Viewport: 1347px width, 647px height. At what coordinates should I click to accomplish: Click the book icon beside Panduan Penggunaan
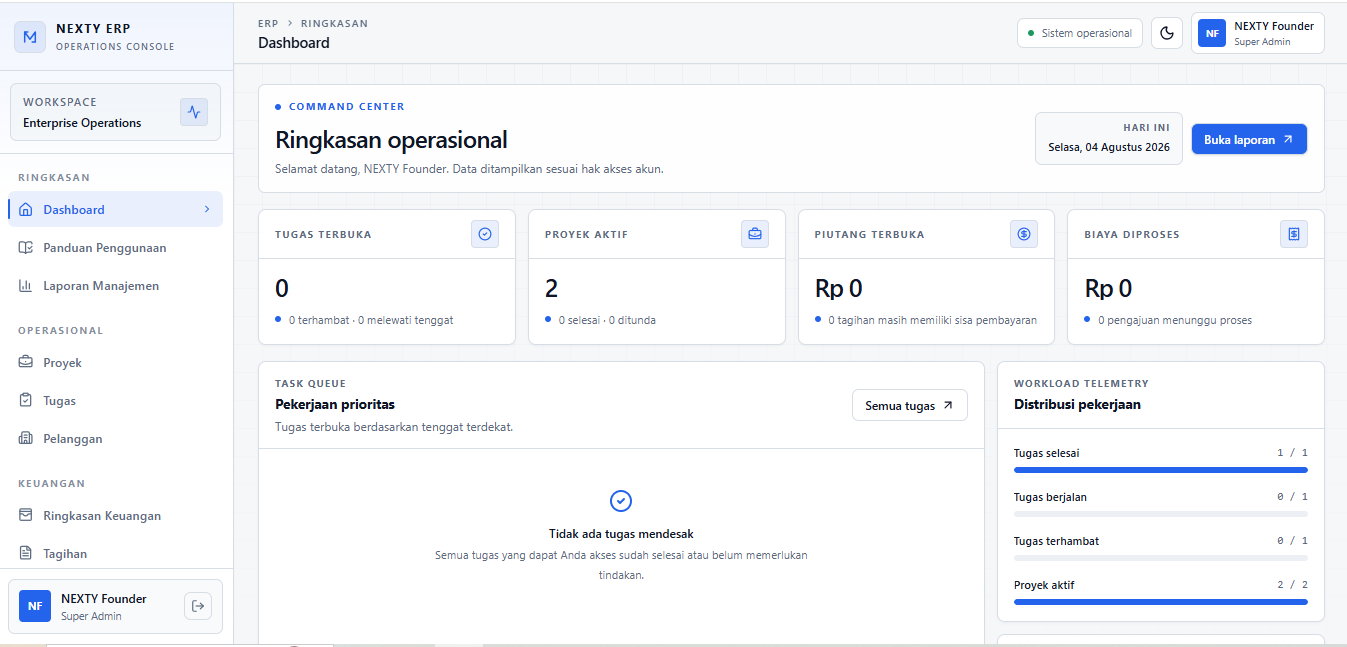(26, 248)
